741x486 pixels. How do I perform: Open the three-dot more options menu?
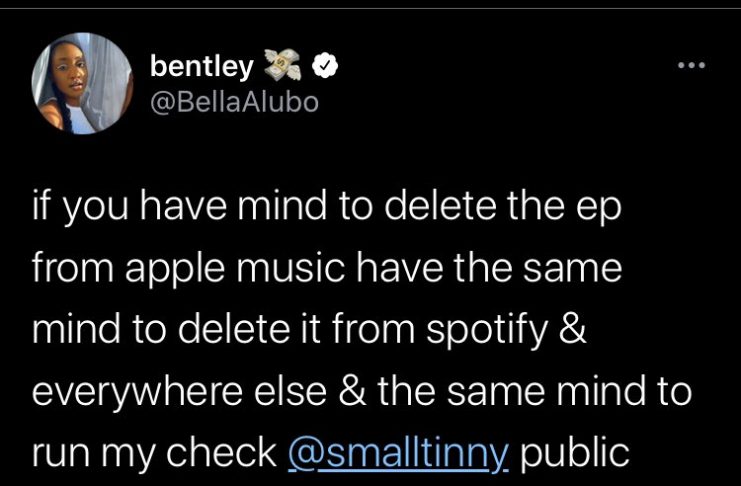691,66
